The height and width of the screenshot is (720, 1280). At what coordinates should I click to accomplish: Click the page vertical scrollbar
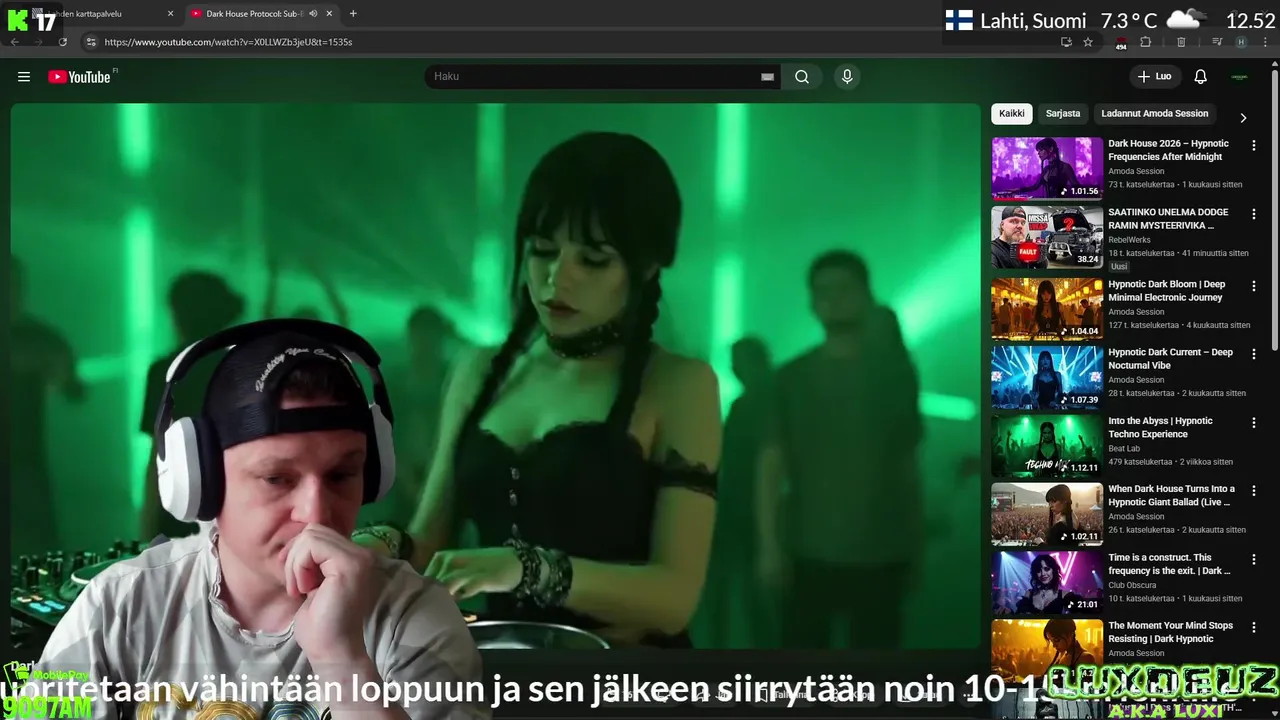[x=1275, y=210]
